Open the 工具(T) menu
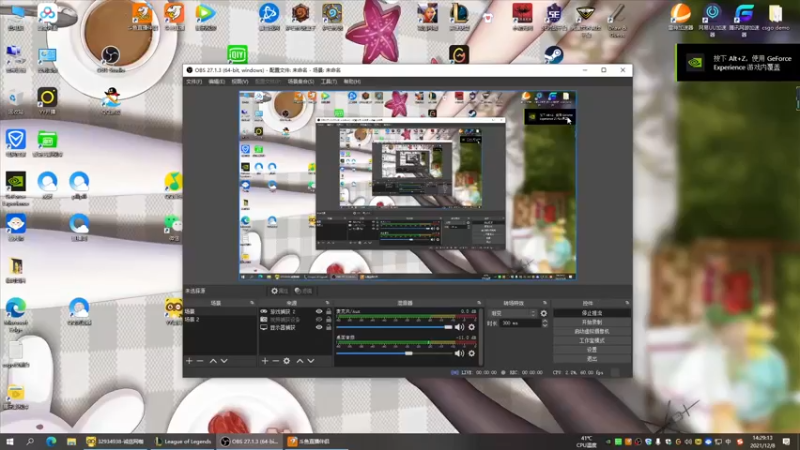The height and width of the screenshot is (450, 800). coord(329,82)
